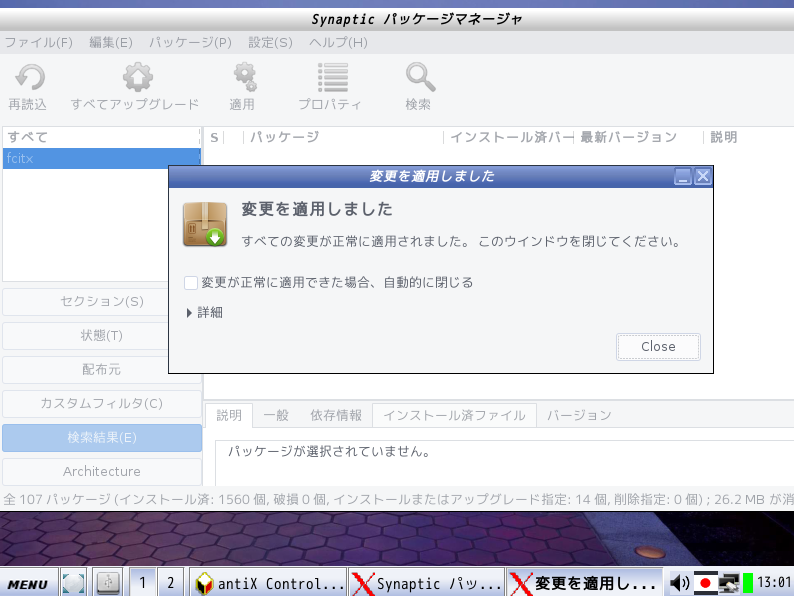Click the 再読込 reload toolbar icon
The image size is (794, 596).
point(30,77)
